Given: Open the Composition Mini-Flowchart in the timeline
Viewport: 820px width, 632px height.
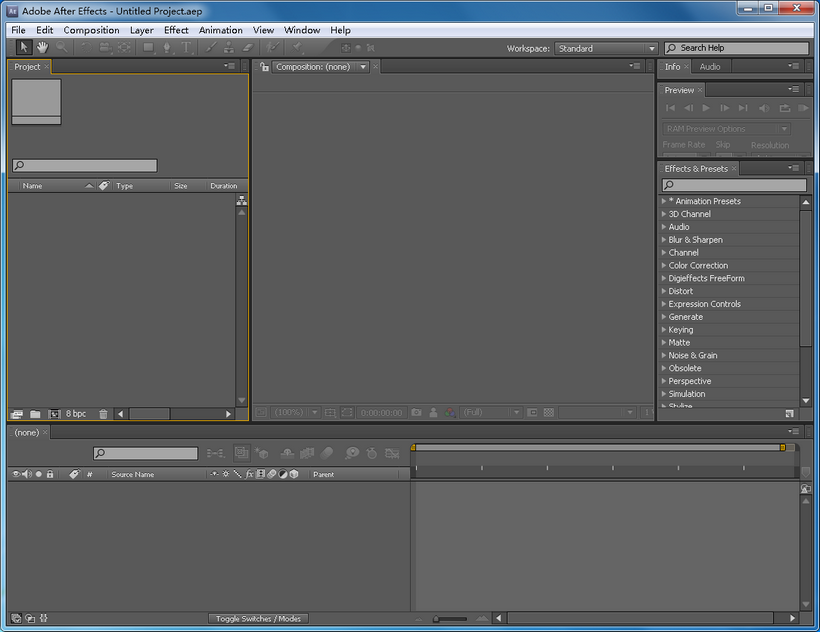Looking at the screenshot, I should [214, 452].
